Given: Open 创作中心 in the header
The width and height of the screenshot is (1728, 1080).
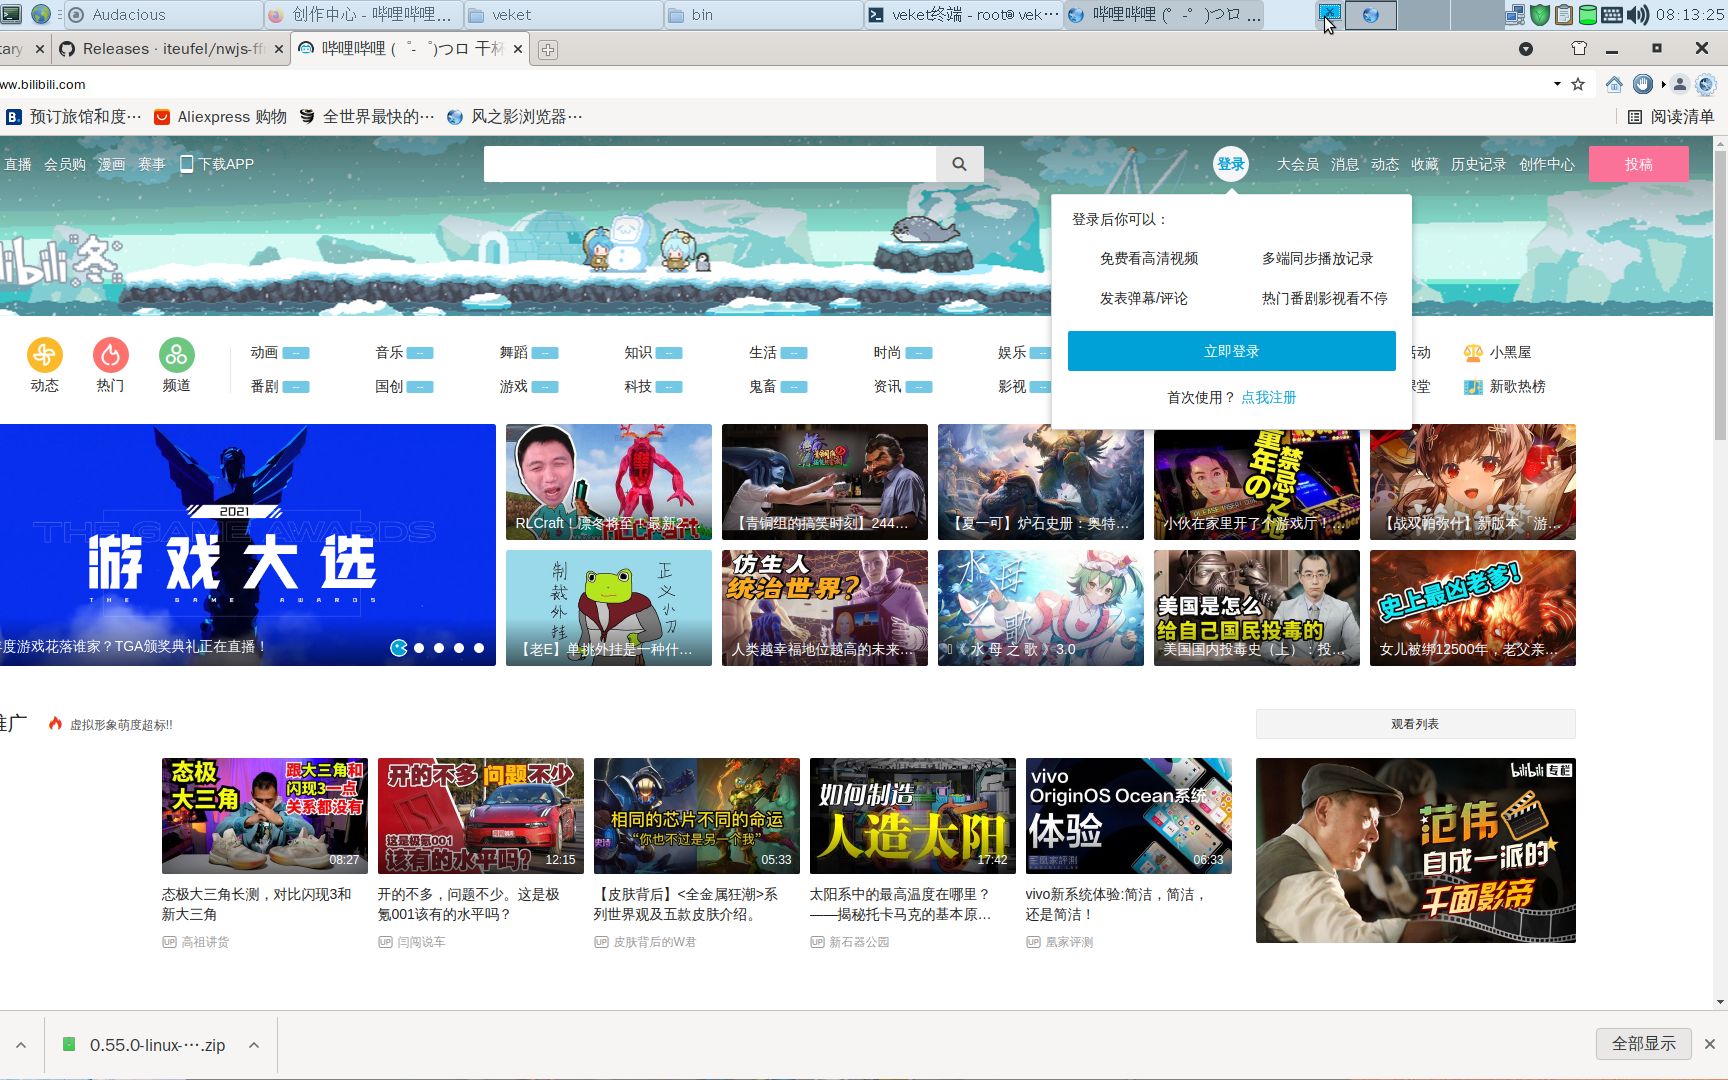Looking at the screenshot, I should point(1546,164).
